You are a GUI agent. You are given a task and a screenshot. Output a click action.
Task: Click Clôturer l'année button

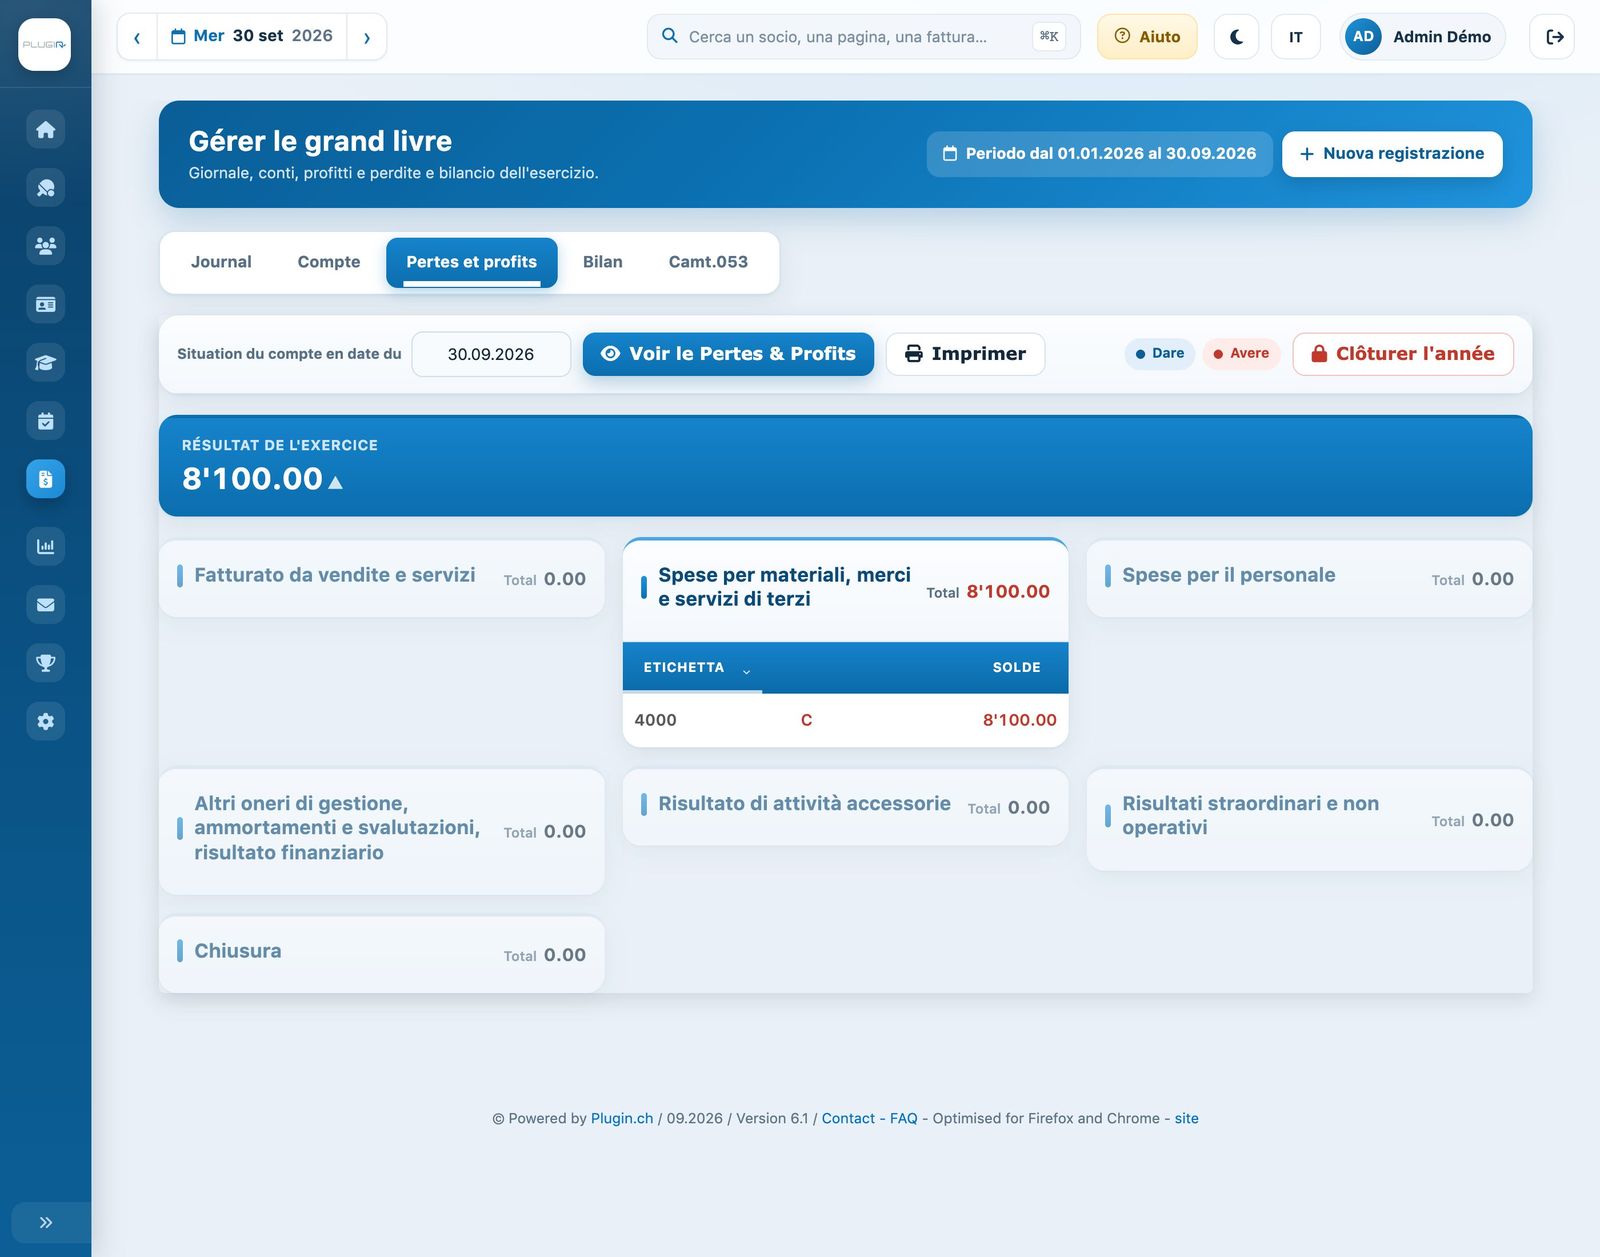pos(1403,354)
